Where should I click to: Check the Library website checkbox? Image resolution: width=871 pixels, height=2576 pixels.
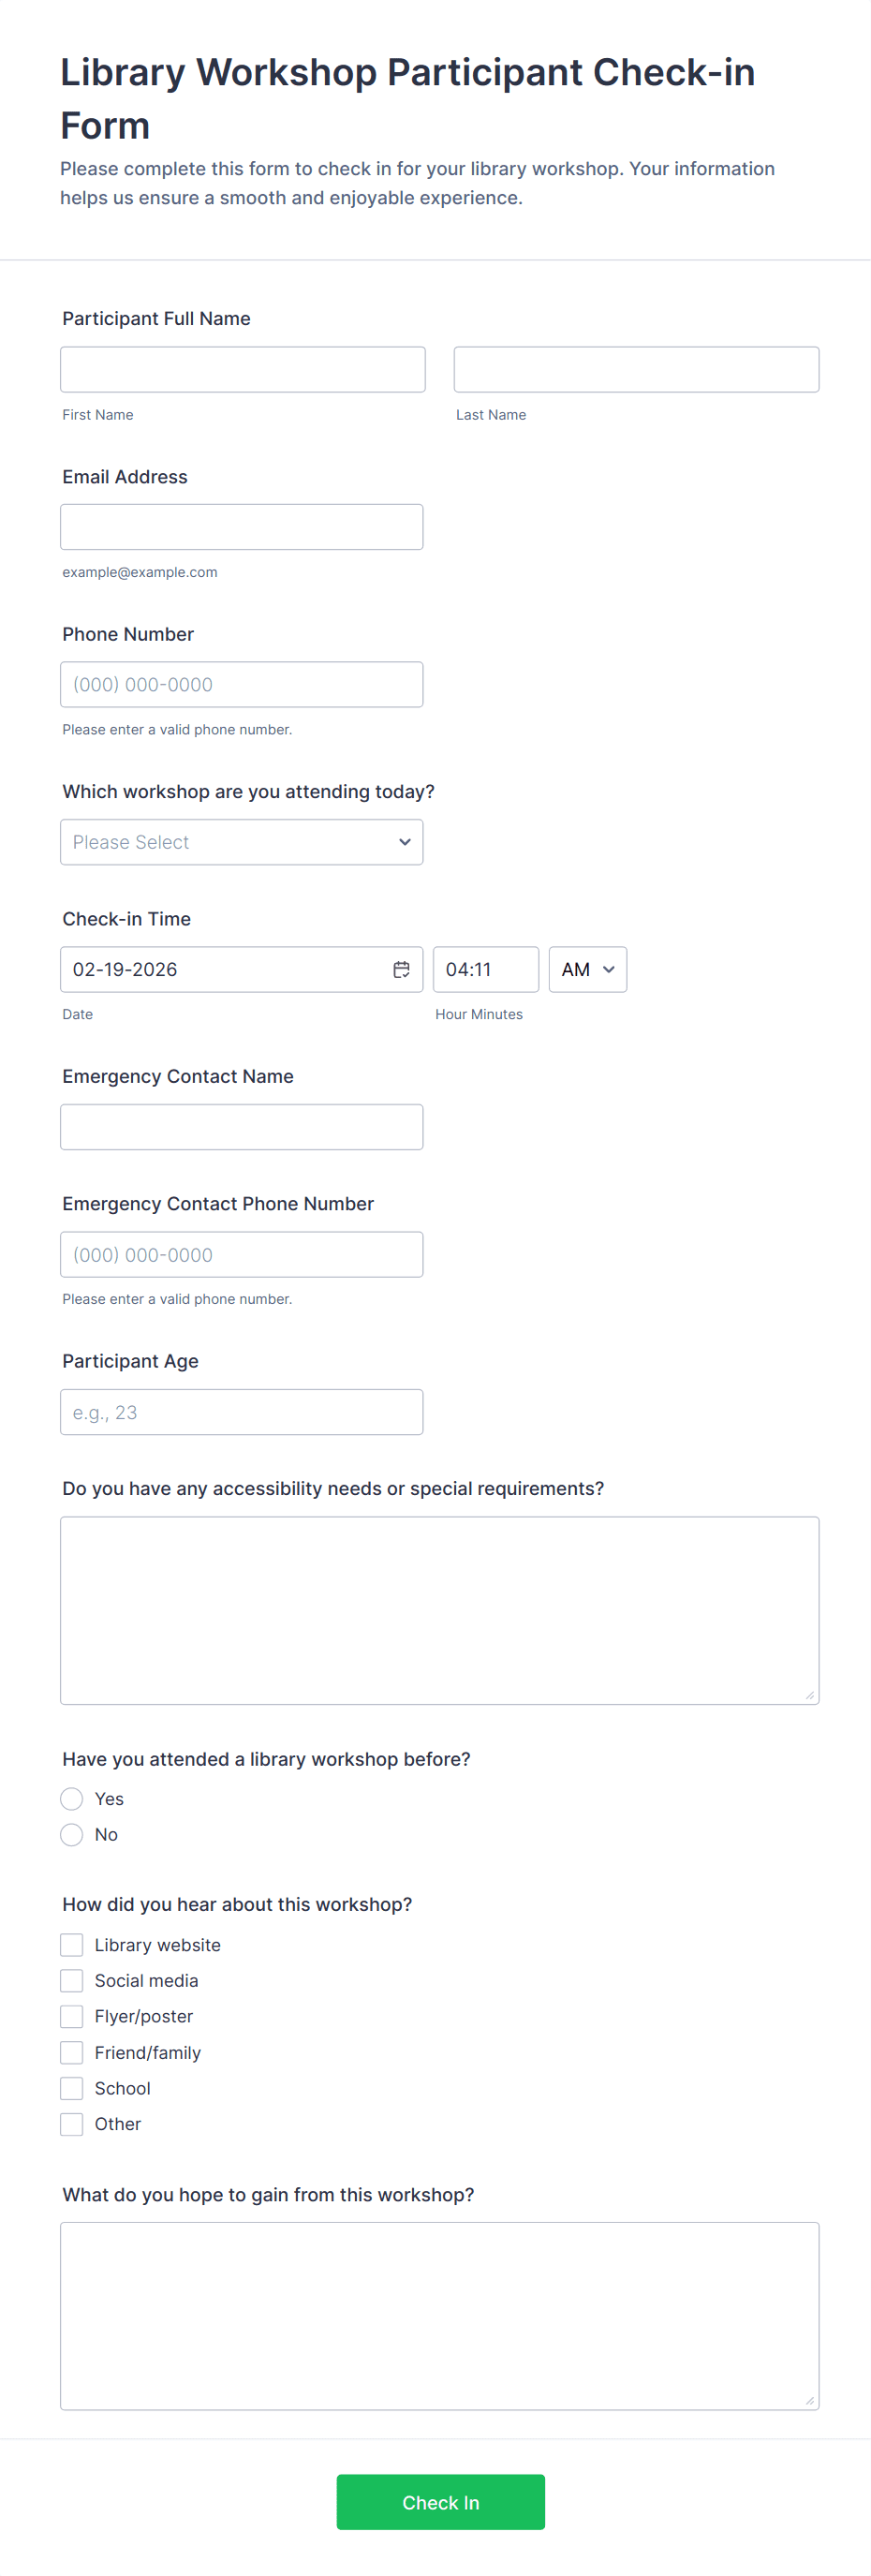point(72,1945)
